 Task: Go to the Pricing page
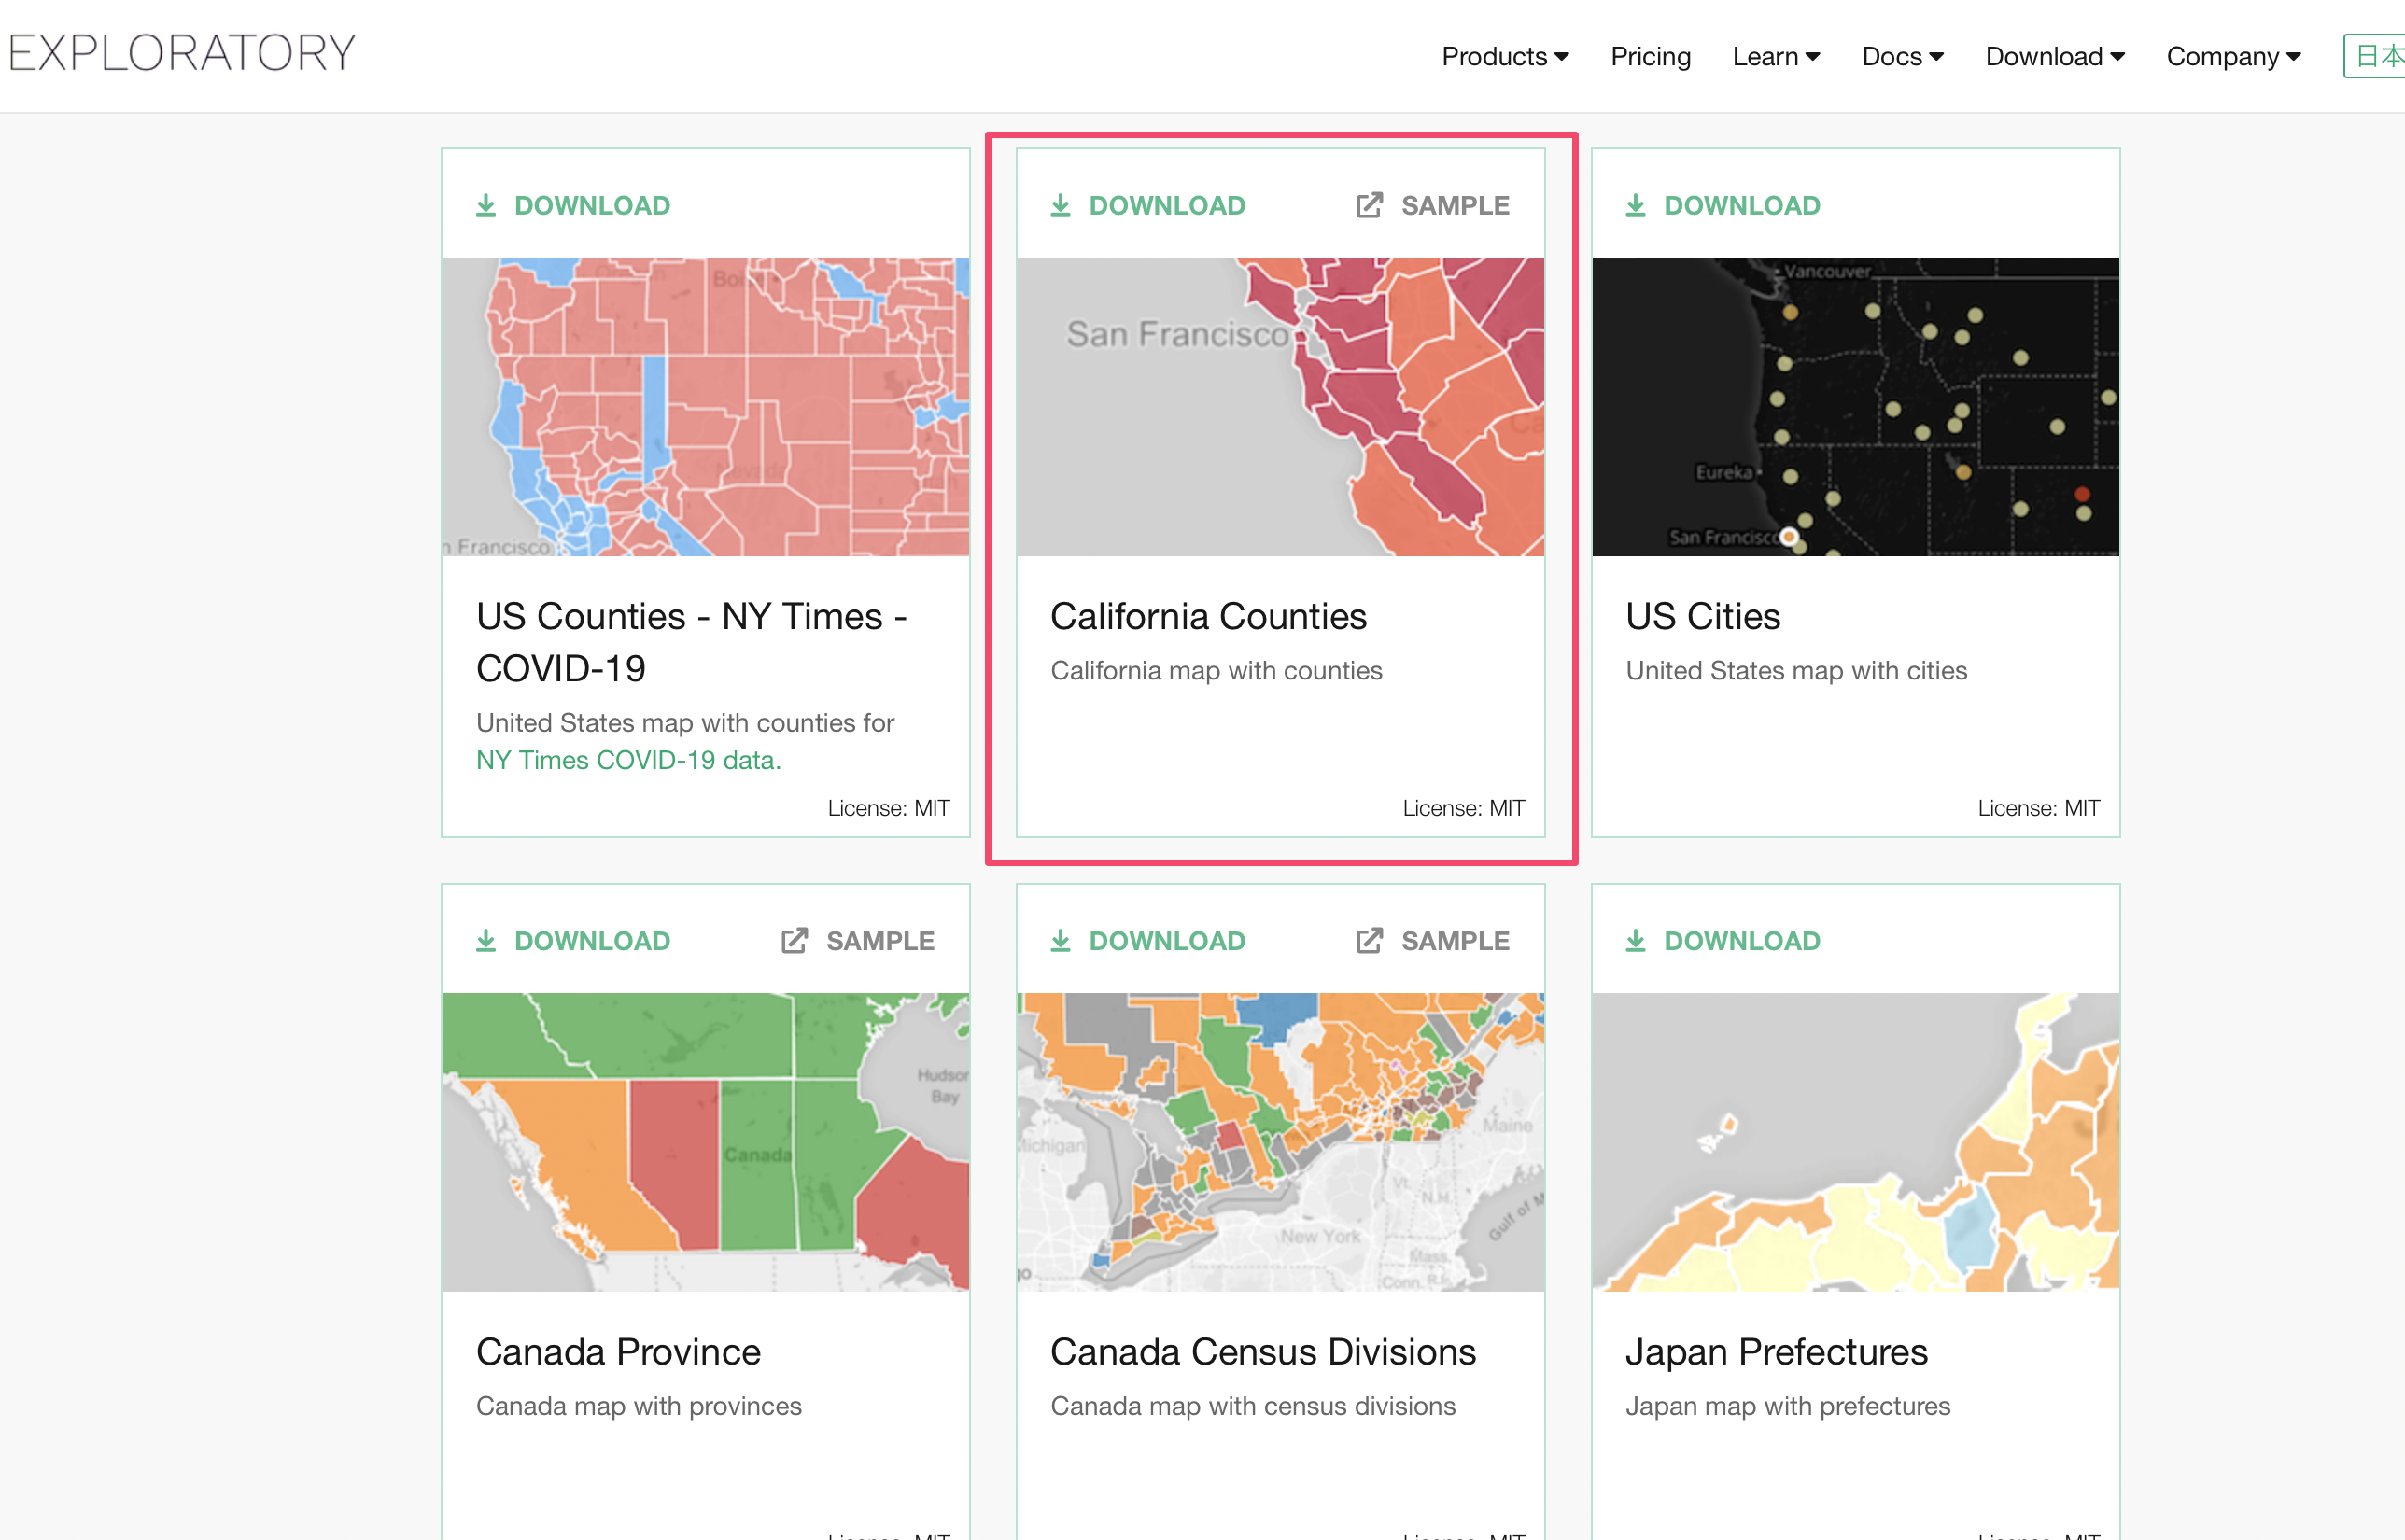[x=1650, y=56]
